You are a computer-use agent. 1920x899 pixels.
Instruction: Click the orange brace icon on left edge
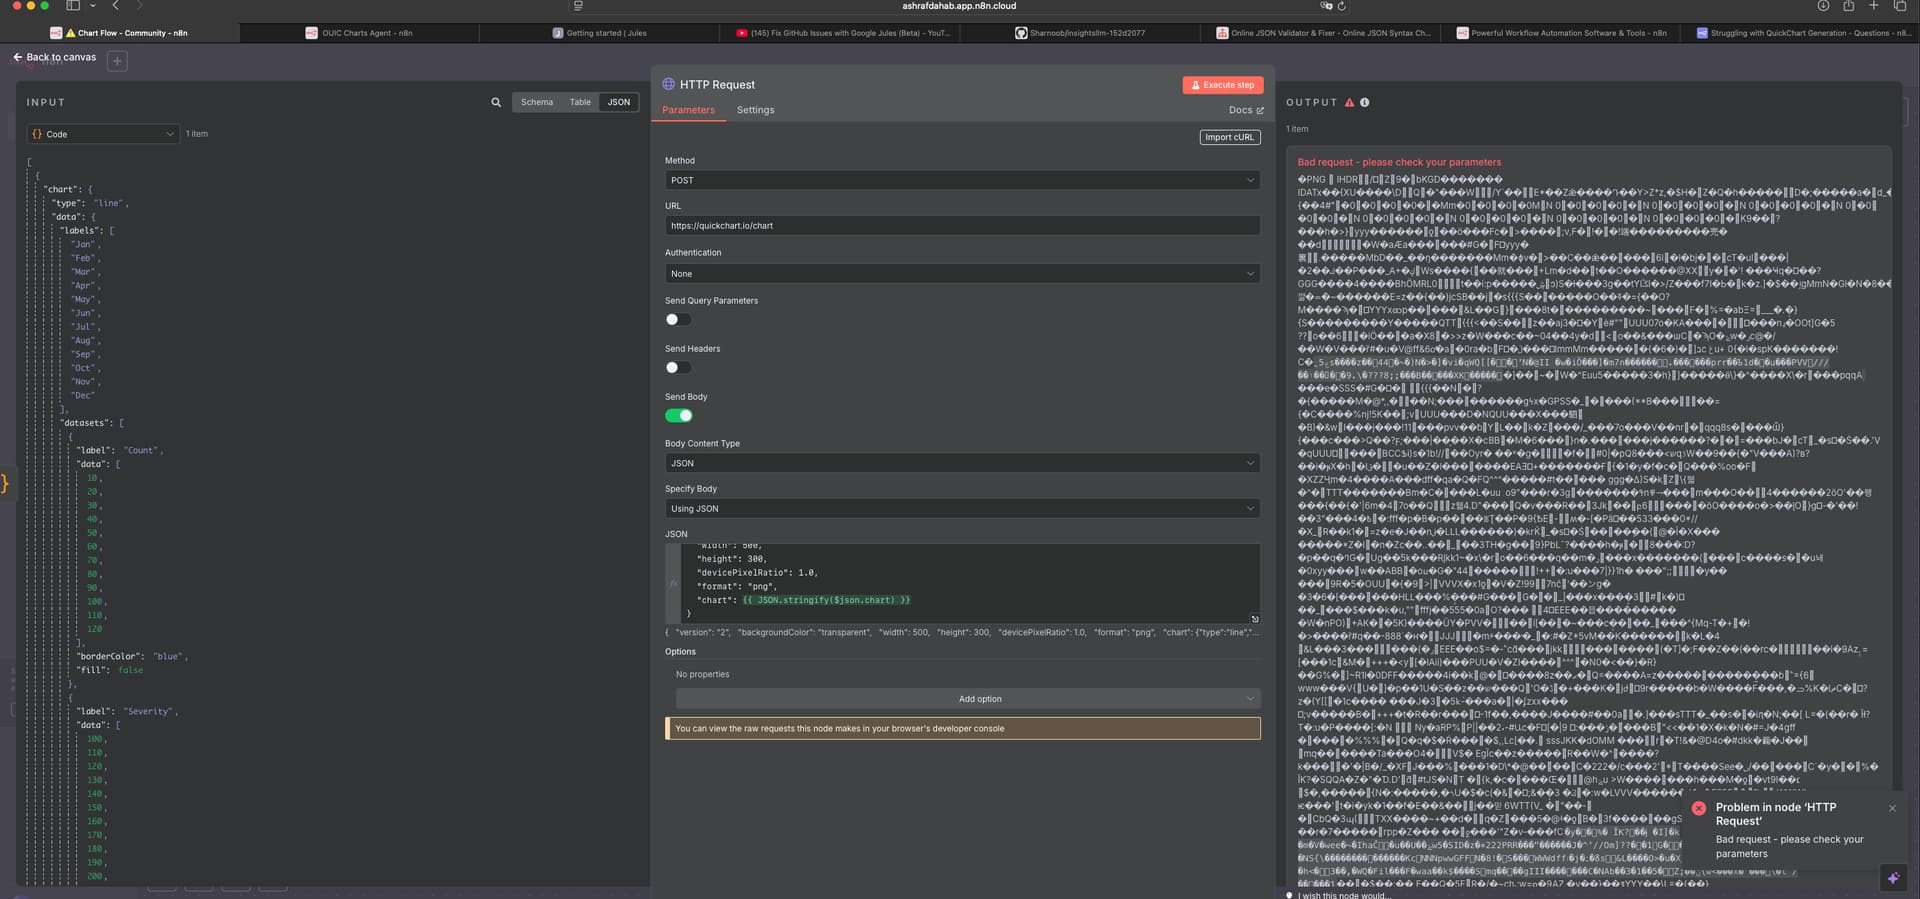tap(4, 484)
